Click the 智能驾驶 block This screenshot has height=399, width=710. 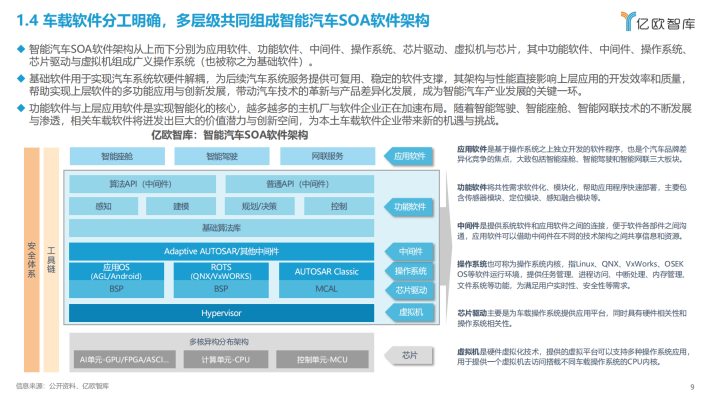(x=222, y=156)
